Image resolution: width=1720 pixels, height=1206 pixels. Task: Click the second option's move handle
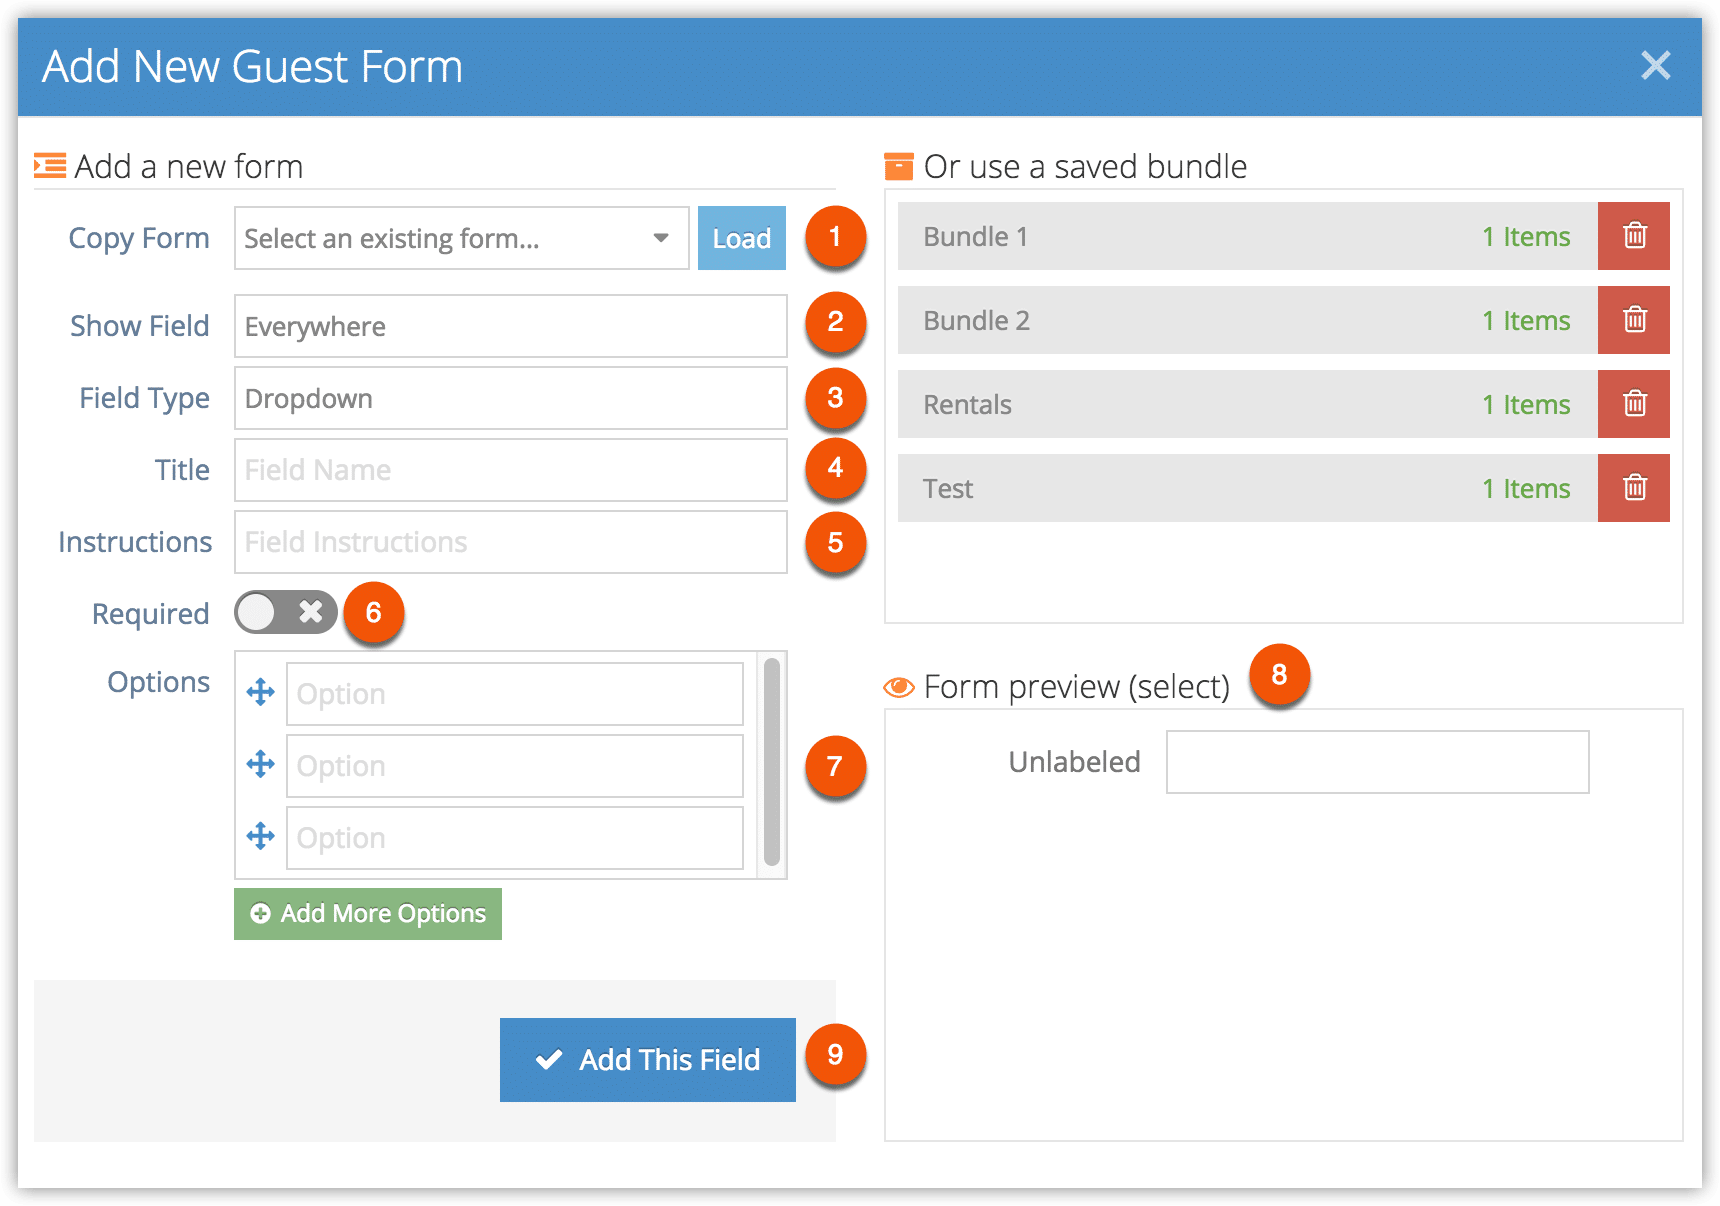(x=261, y=764)
